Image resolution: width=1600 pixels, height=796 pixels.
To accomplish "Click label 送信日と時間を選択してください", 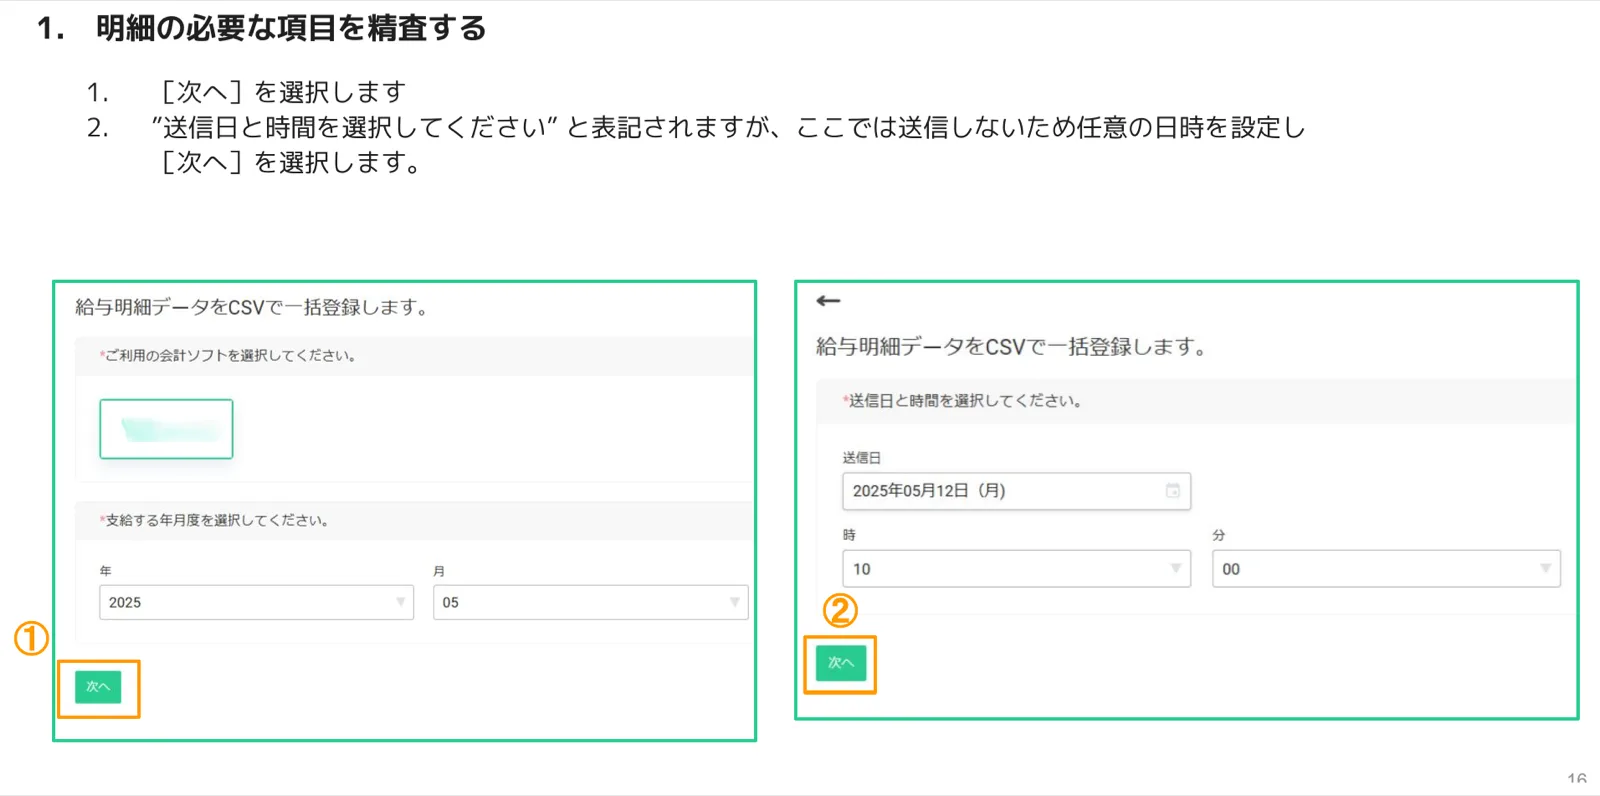I will [x=962, y=400].
